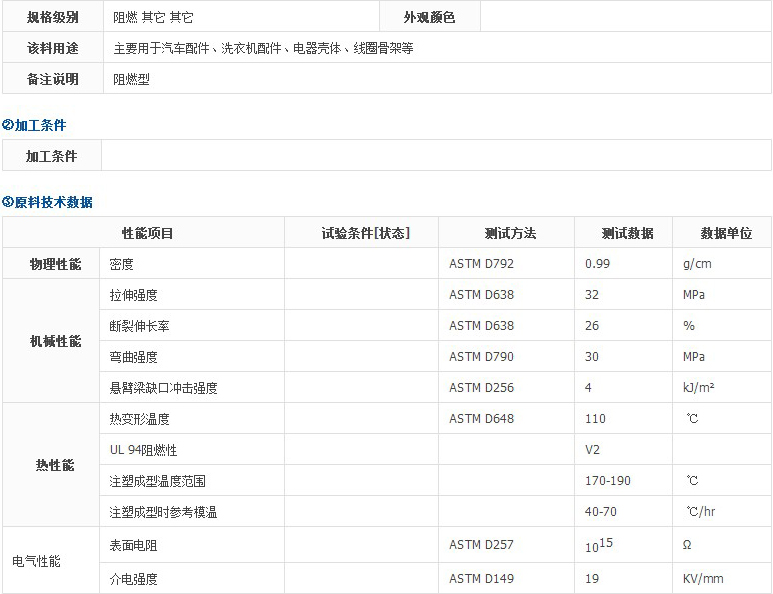Click the empty field next to 外观颜色
Viewport: 773px width, 594px height.
(626, 17)
